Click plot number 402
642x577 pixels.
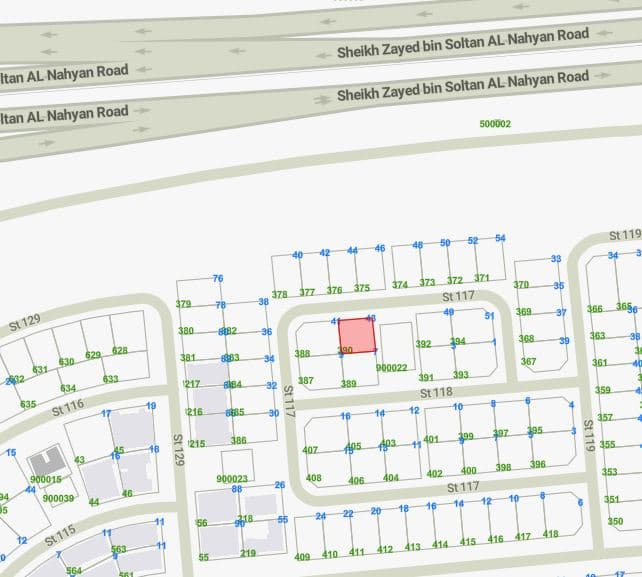[x=434, y=473]
